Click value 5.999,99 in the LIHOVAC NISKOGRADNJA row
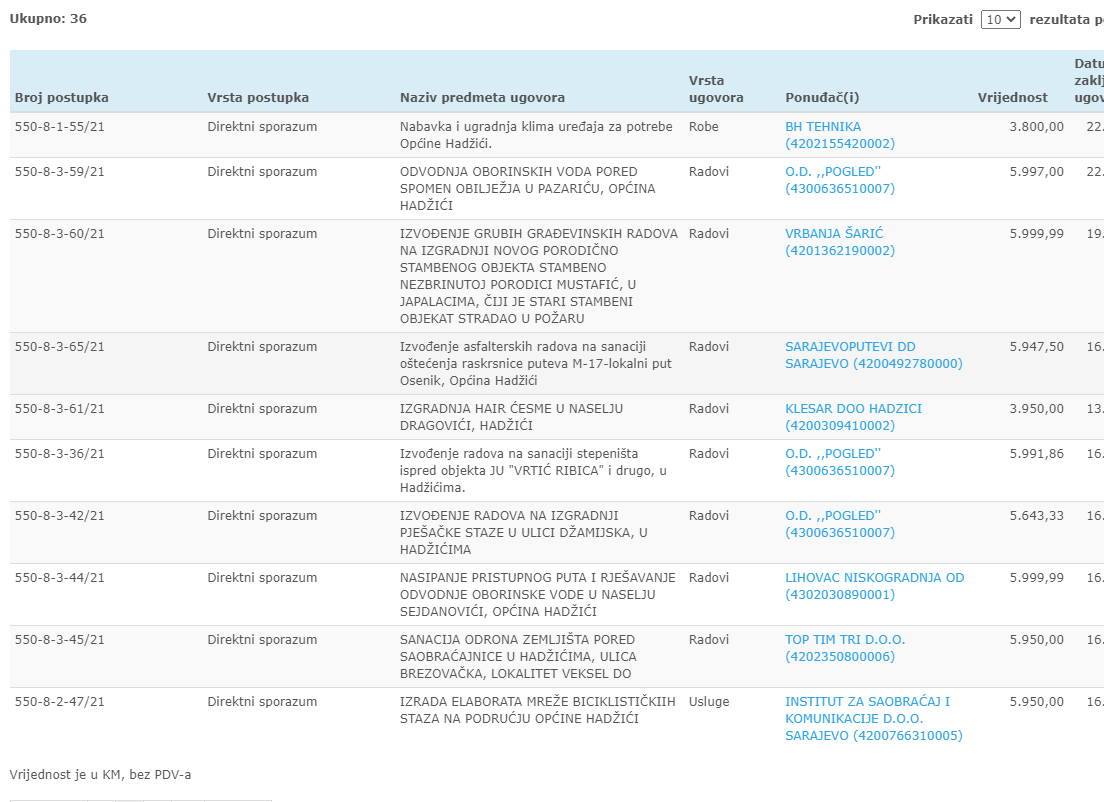Viewport: 1104px width, 802px height. [1036, 577]
